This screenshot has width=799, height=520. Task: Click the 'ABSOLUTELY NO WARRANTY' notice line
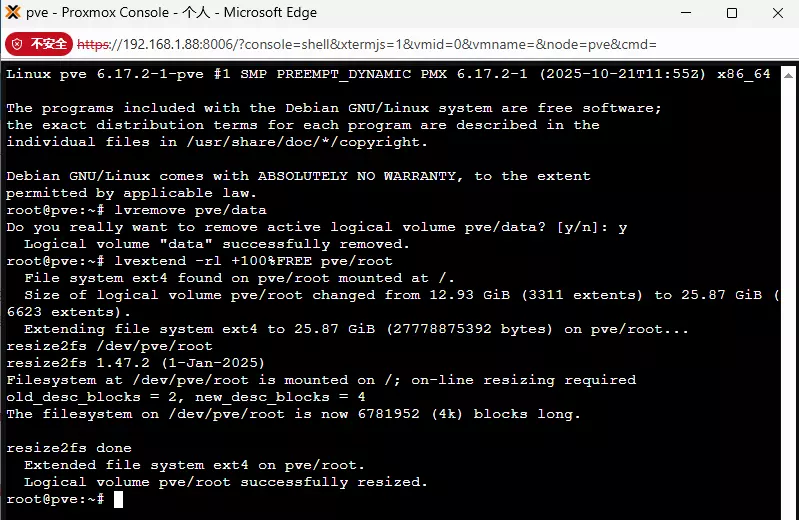298,176
